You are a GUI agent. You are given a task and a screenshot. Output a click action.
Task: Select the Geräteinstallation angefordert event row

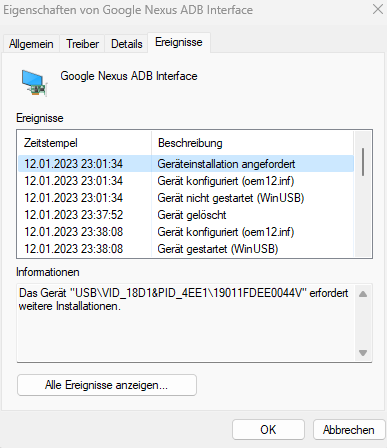186,164
